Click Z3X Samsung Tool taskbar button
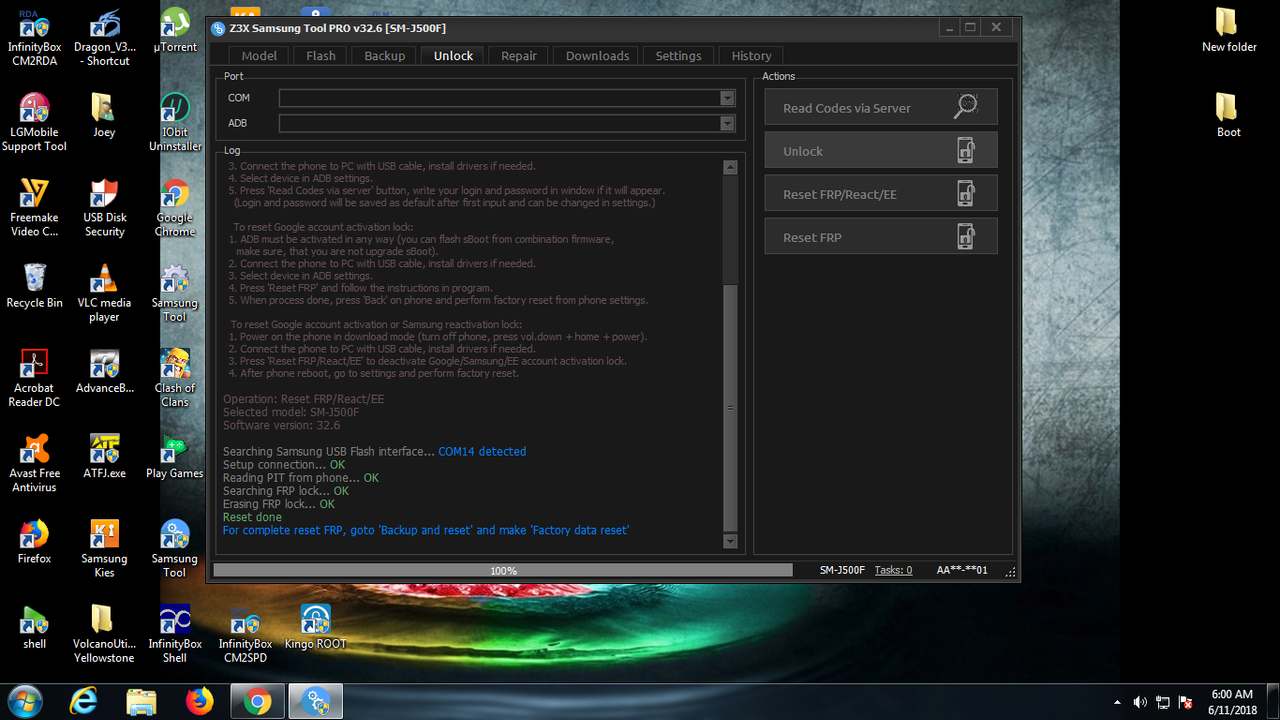Viewport: 1280px width, 720px height. [316, 701]
